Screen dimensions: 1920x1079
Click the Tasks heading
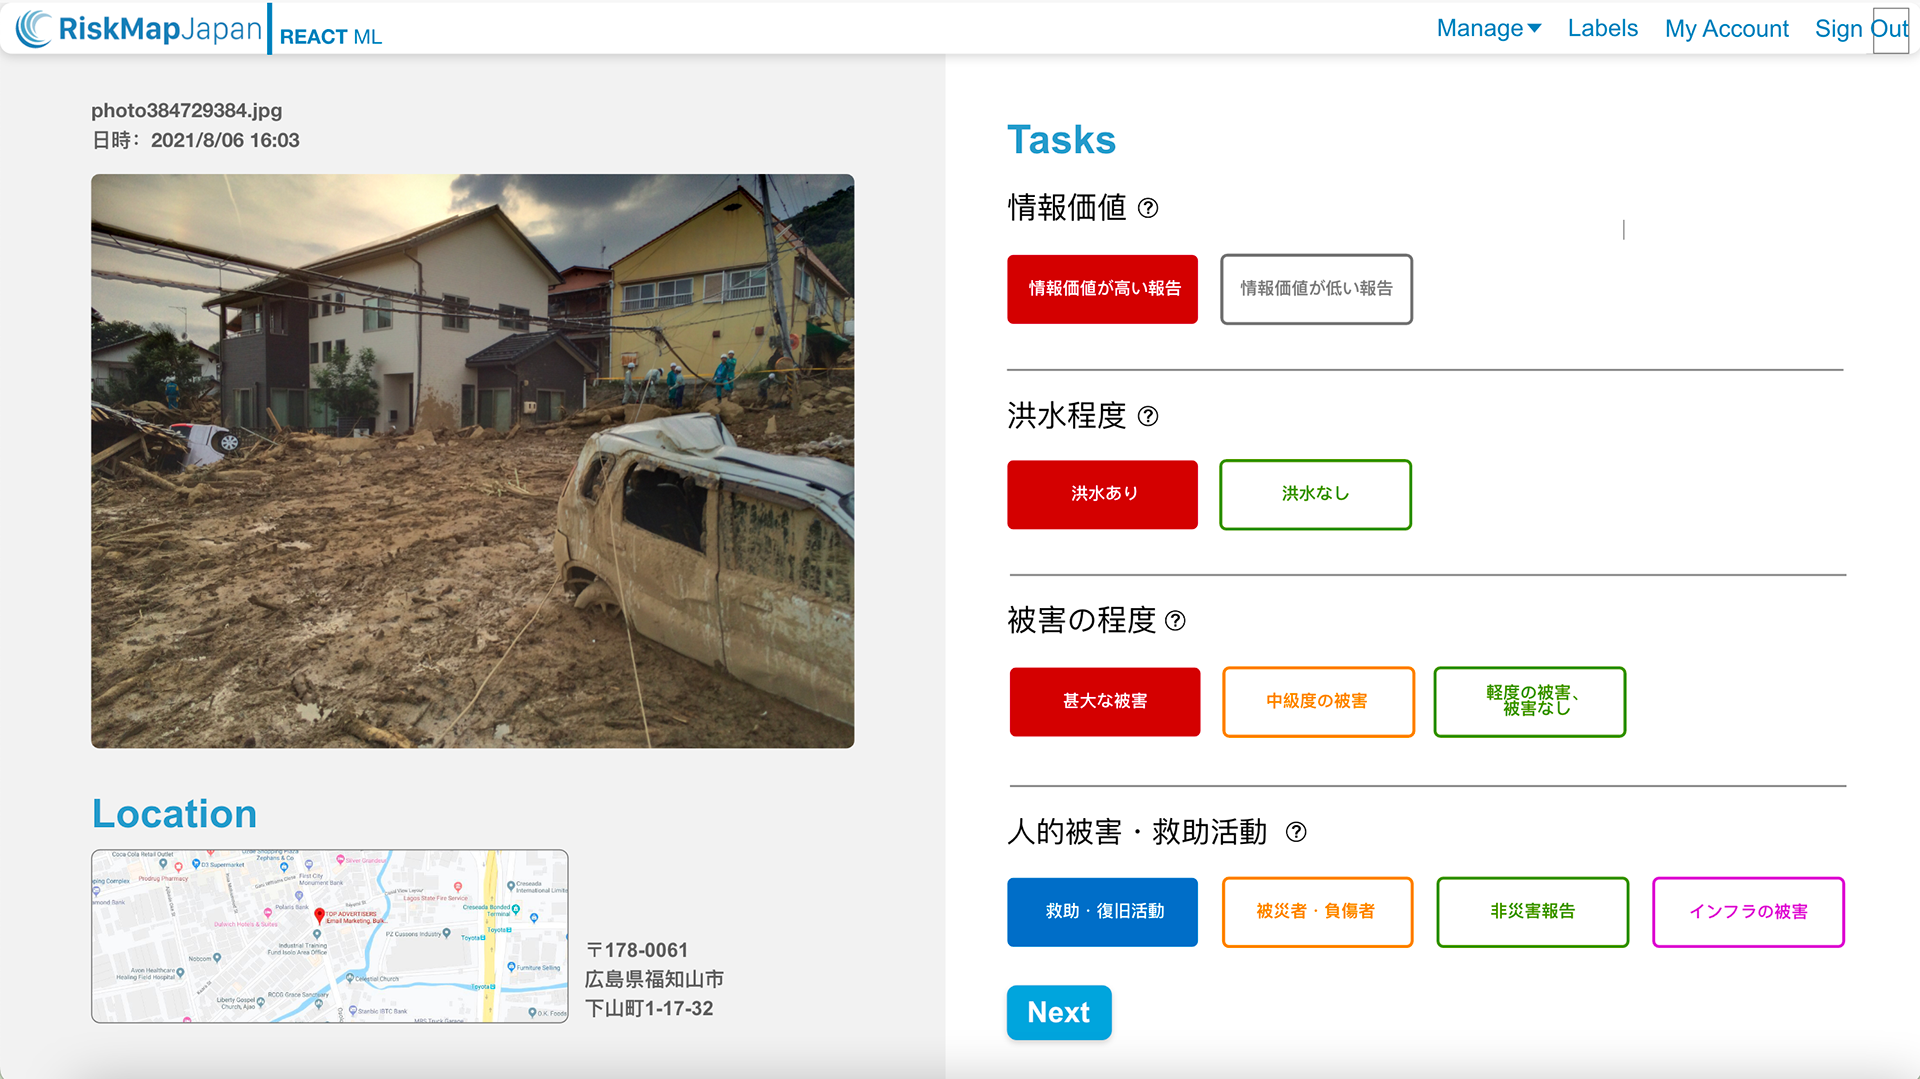1061,140
